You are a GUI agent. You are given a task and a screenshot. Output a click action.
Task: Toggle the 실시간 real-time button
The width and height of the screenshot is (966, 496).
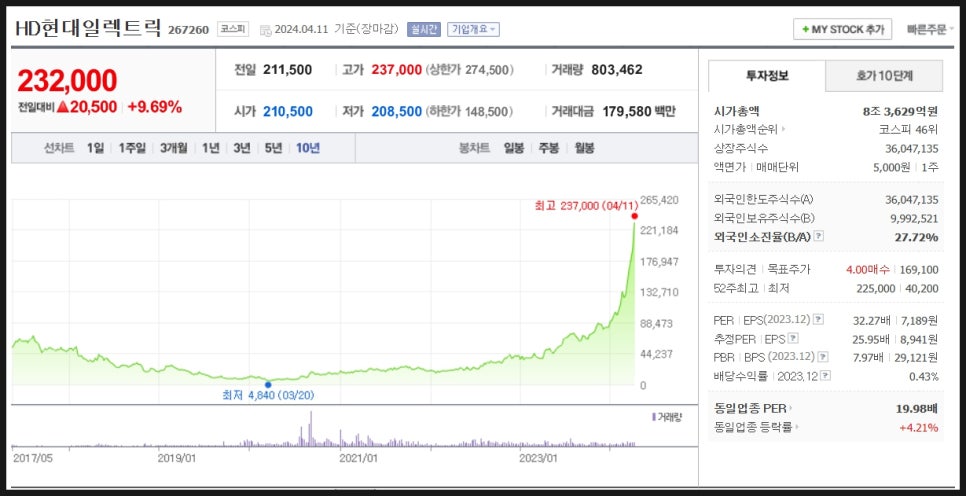coord(424,29)
